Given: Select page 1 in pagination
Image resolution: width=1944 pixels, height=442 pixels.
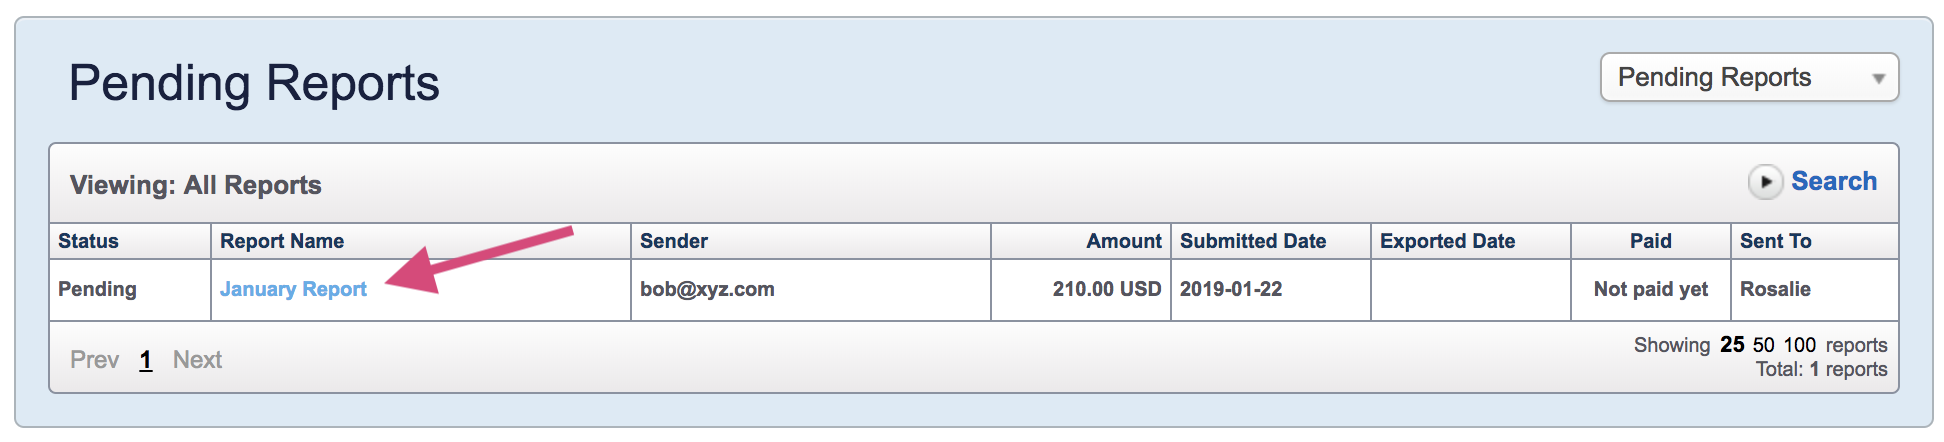Looking at the screenshot, I should pos(146,360).
